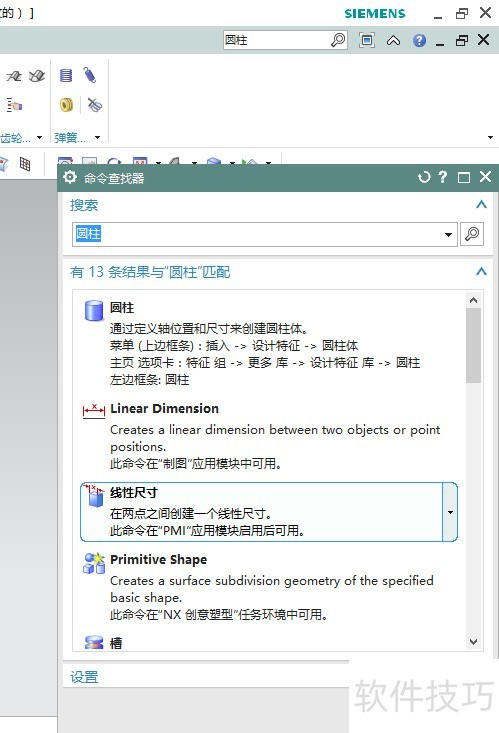
Task: Select the extension spring icon
Action: (x=90, y=75)
